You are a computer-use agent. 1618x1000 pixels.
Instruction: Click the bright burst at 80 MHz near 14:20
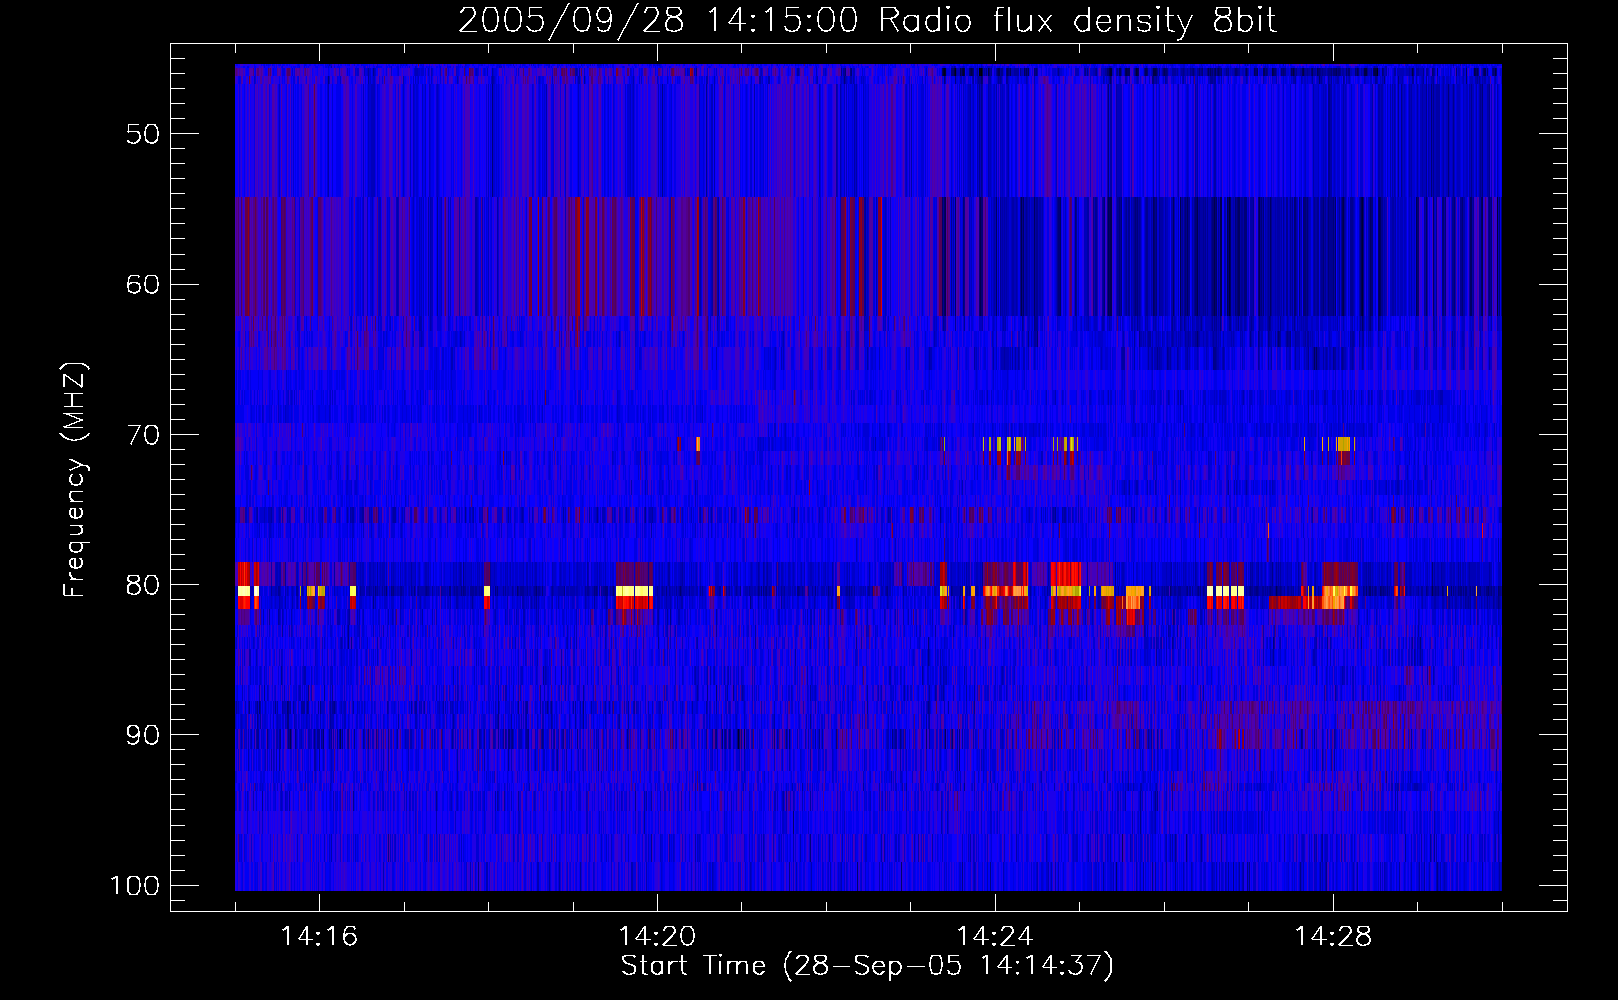pyautogui.click(x=634, y=597)
